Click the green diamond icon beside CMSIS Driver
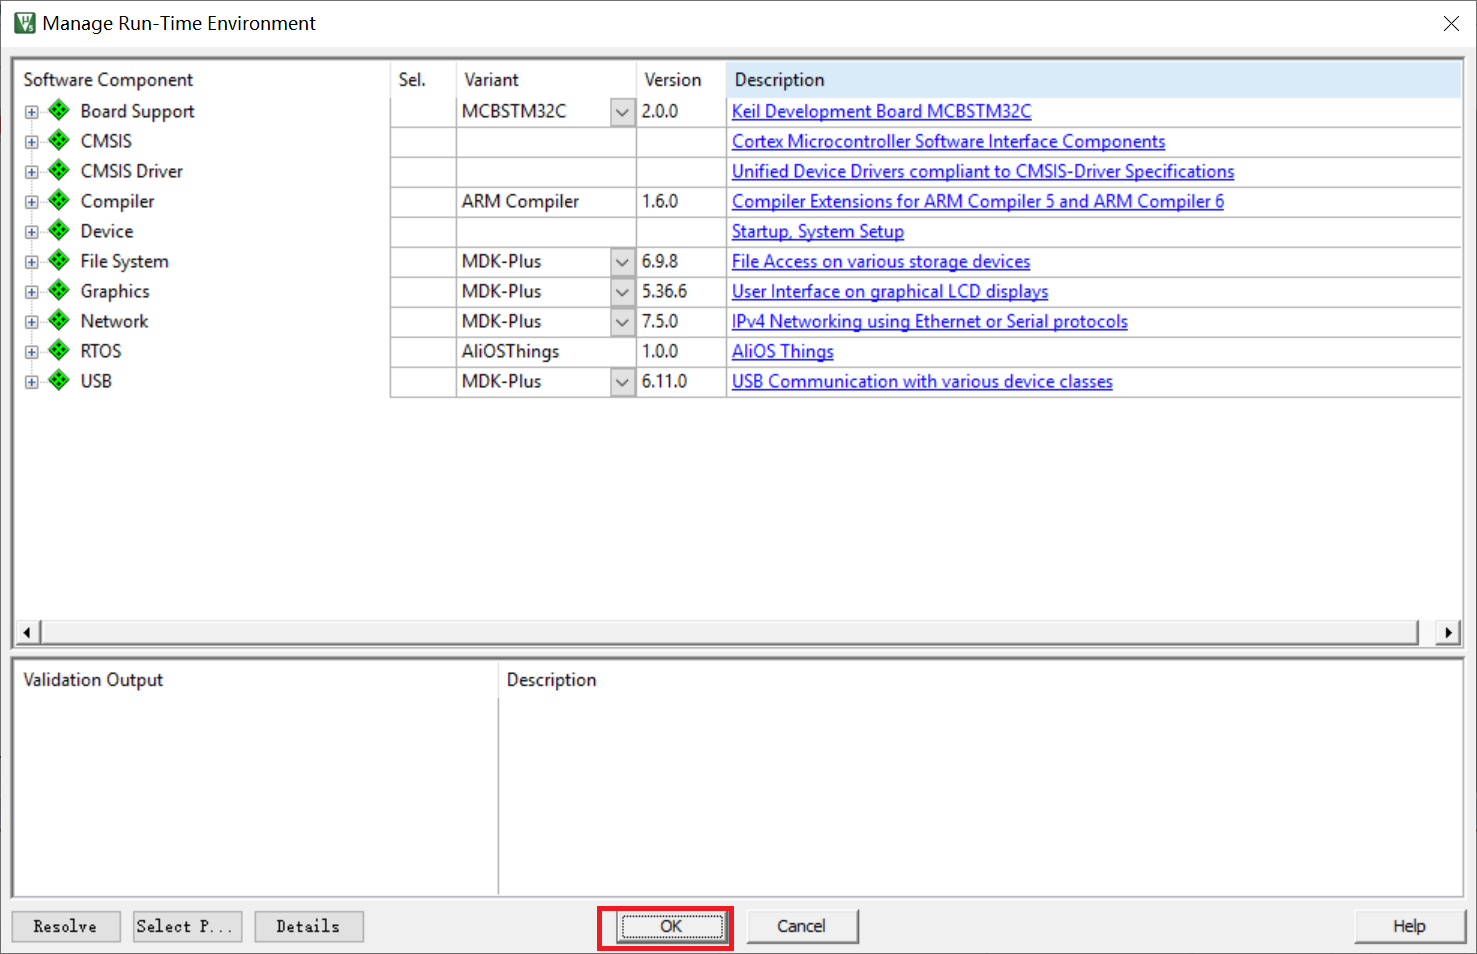Viewport: 1477px width, 954px height. click(x=60, y=170)
